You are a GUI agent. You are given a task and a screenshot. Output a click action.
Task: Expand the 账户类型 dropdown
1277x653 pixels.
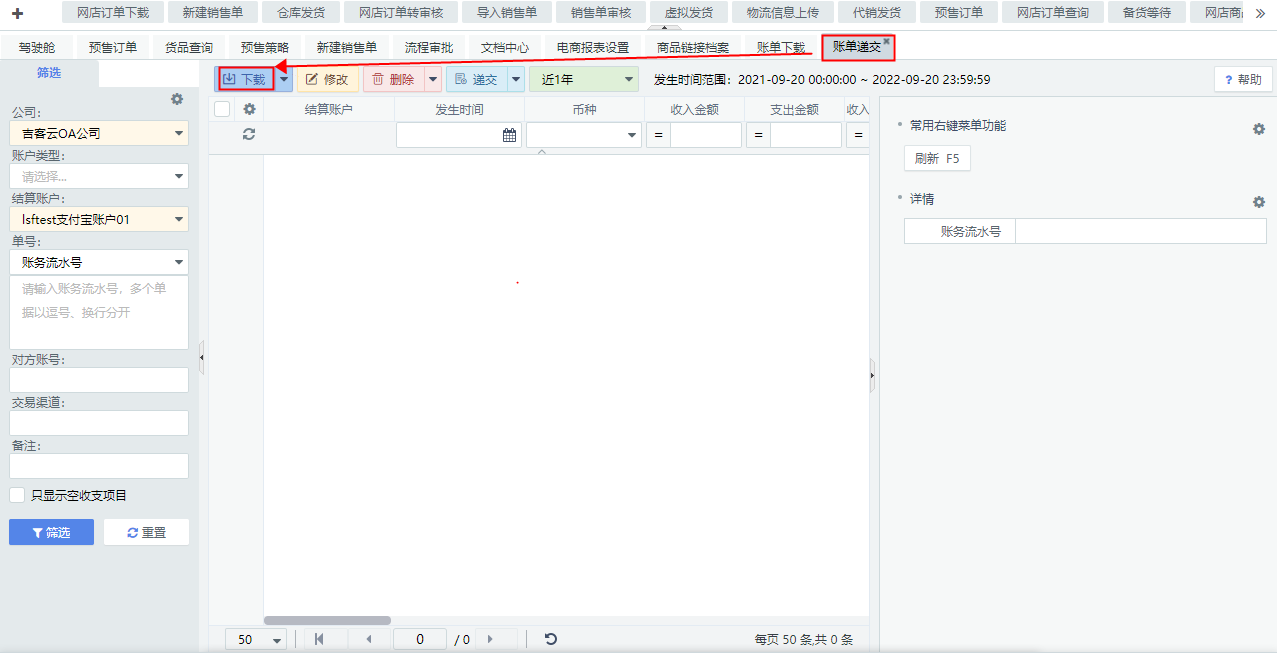pos(98,176)
